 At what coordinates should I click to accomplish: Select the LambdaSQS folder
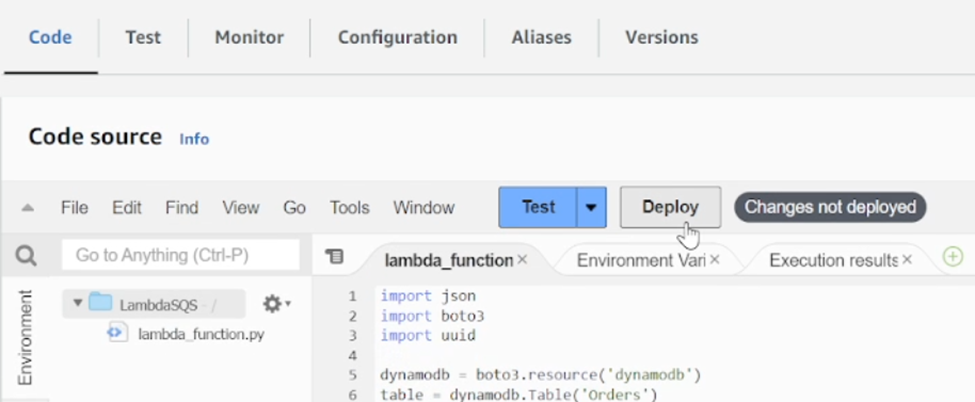[154, 304]
